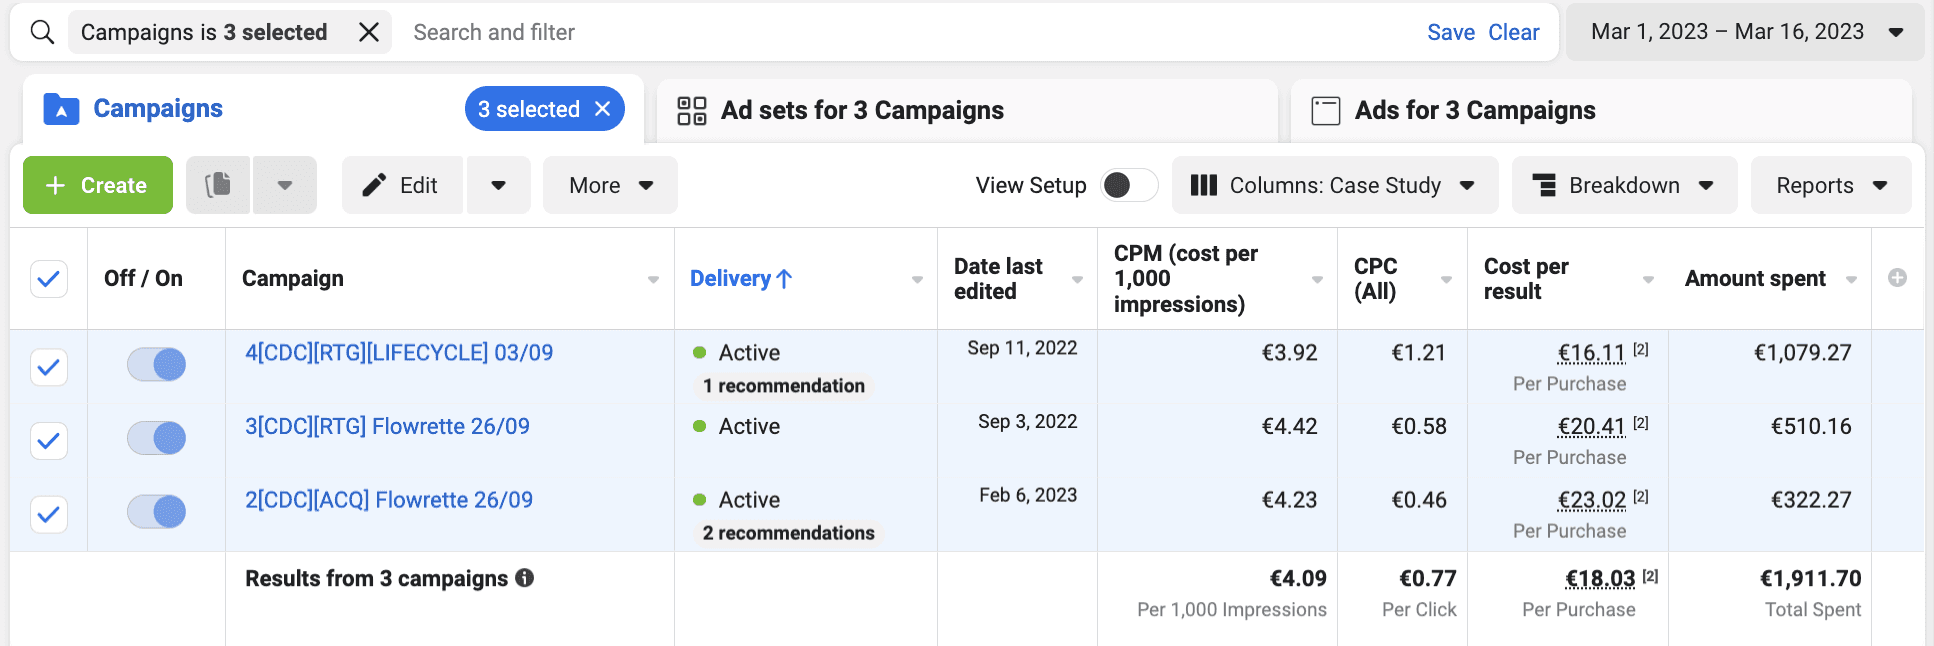Click the Search and filter field
1934x646 pixels.
tap(900, 32)
